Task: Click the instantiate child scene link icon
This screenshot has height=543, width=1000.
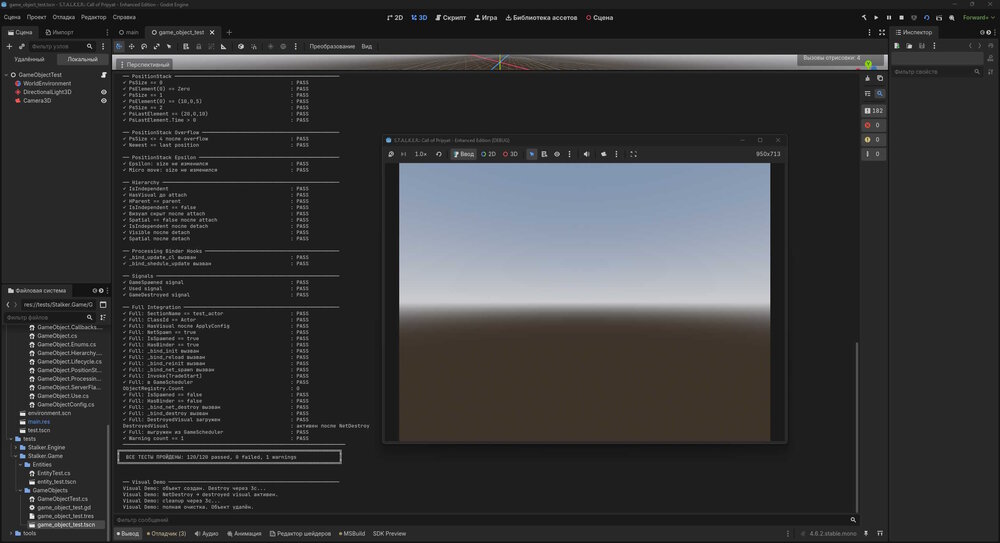Action: [x=21, y=47]
